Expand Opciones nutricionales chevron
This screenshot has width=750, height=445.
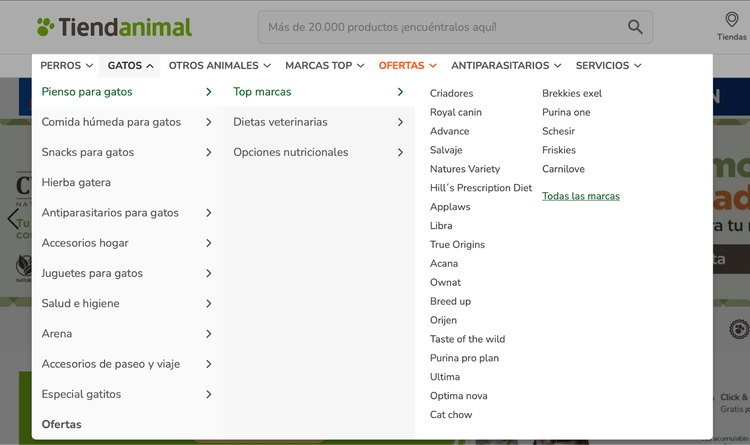[400, 152]
